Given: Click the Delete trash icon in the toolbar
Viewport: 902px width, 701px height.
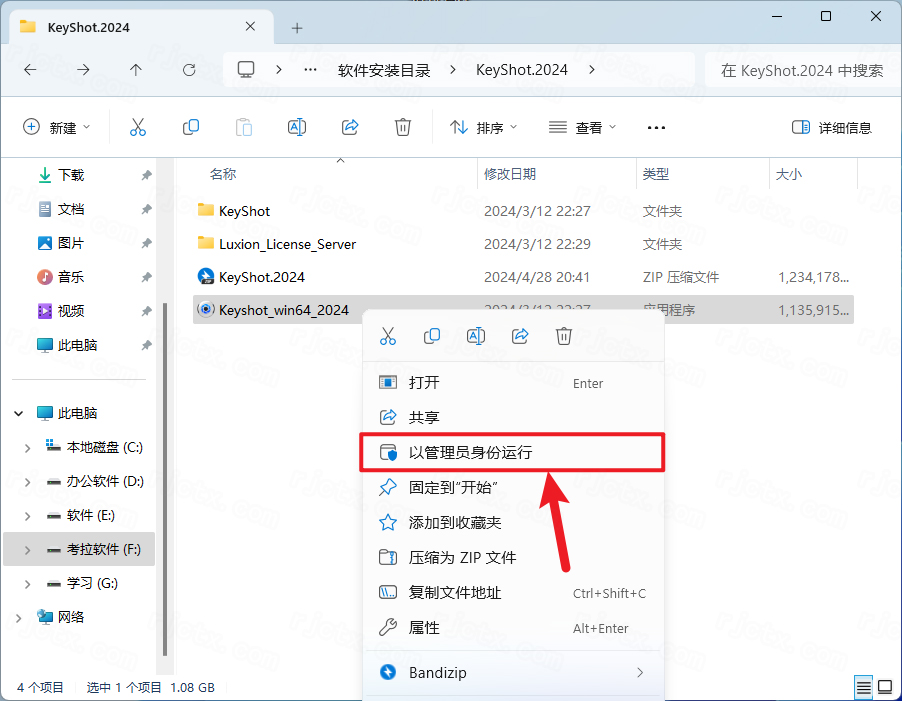Looking at the screenshot, I should point(403,127).
